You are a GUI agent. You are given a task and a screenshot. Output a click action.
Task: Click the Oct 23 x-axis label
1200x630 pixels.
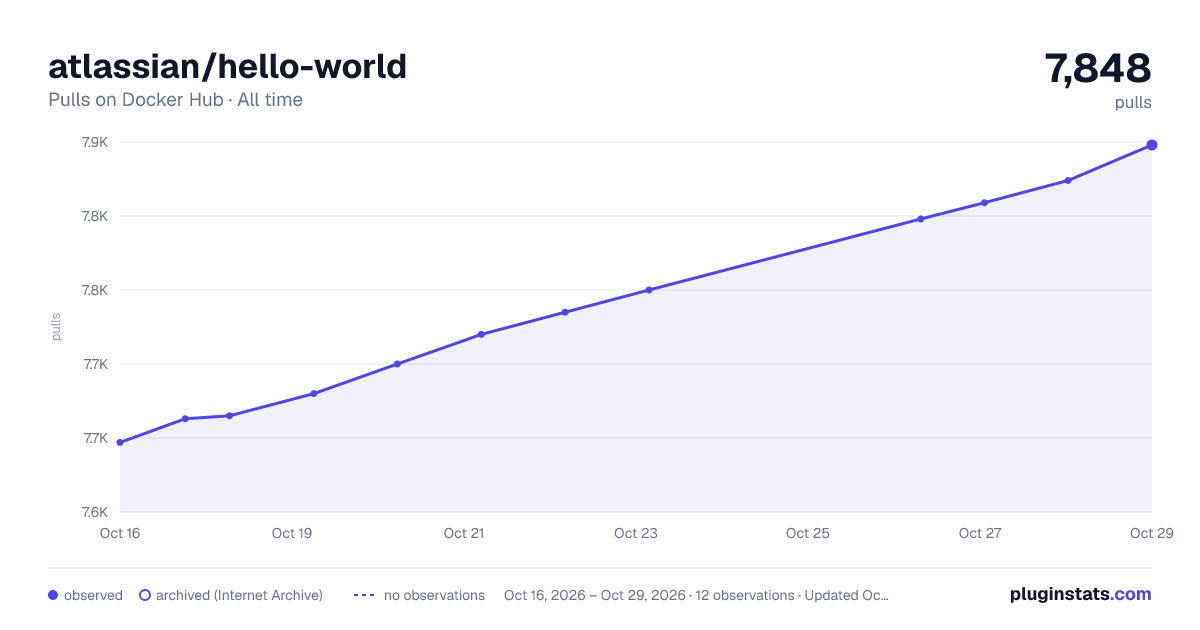[x=636, y=533]
